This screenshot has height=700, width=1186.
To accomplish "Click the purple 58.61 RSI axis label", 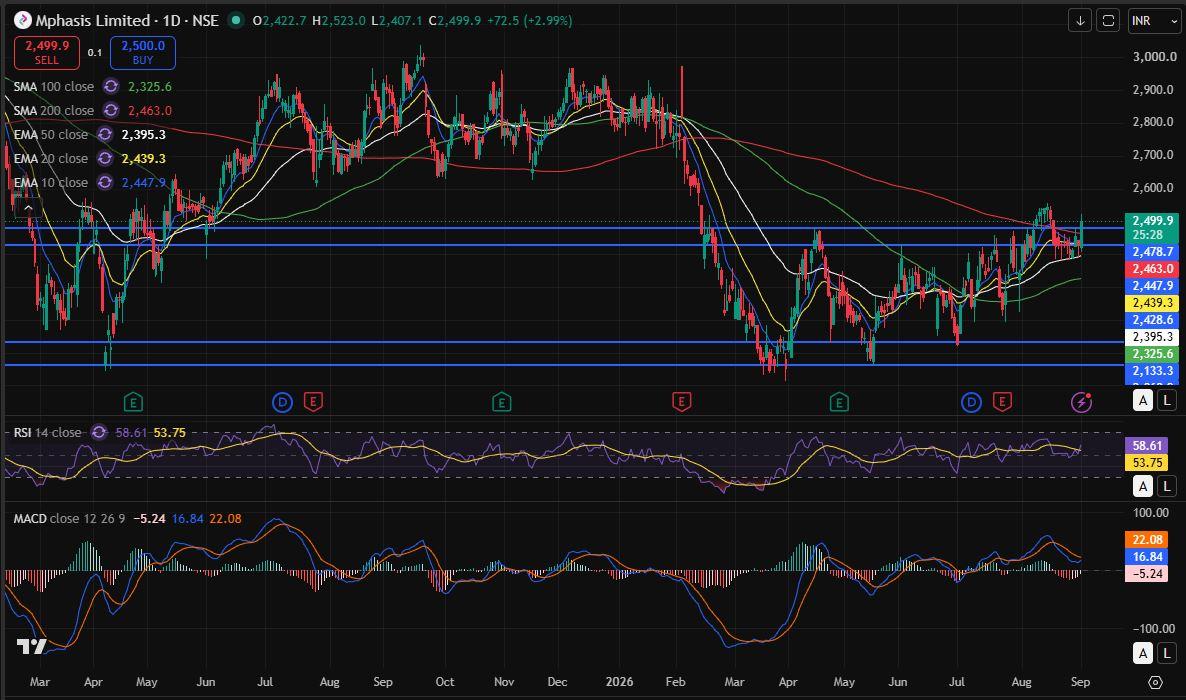I will pos(1147,446).
